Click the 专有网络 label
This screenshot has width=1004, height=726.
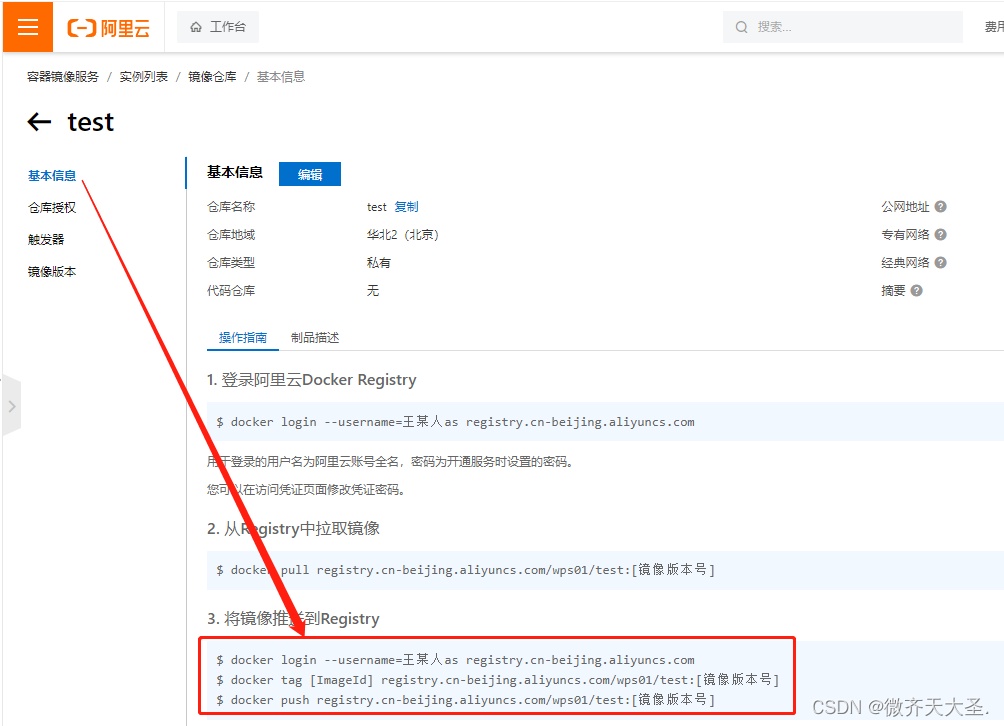(x=905, y=234)
